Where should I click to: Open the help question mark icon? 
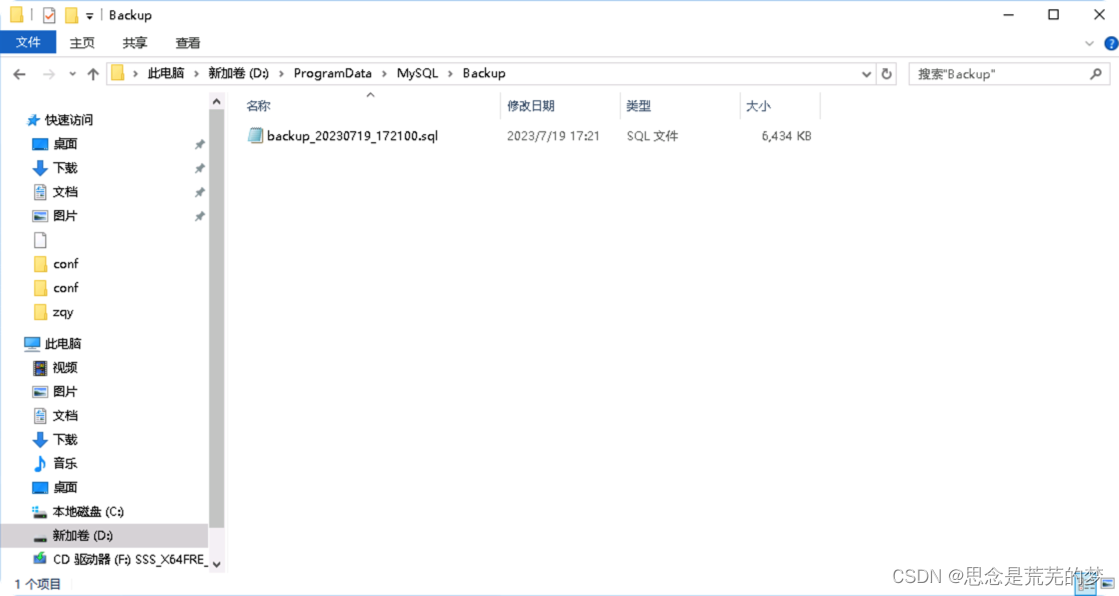[x=1111, y=44]
